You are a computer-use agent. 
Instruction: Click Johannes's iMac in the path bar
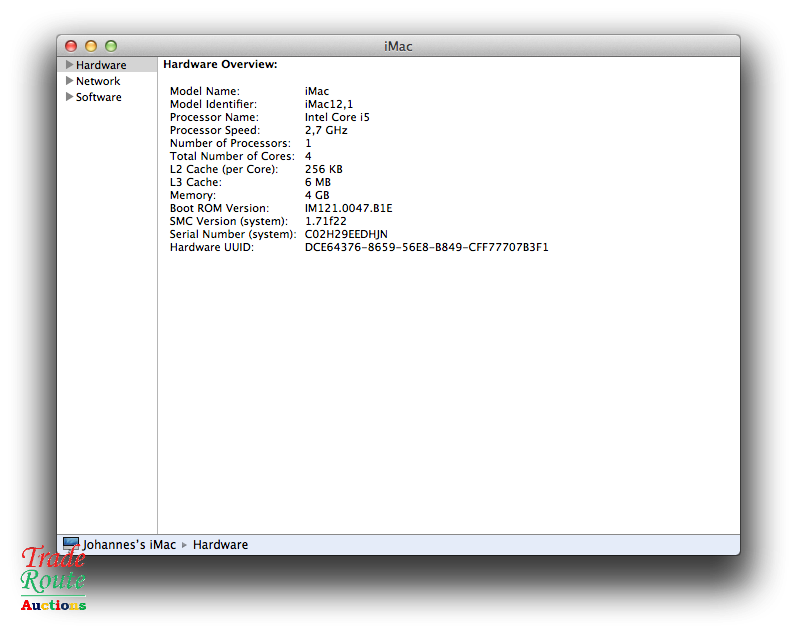129,545
